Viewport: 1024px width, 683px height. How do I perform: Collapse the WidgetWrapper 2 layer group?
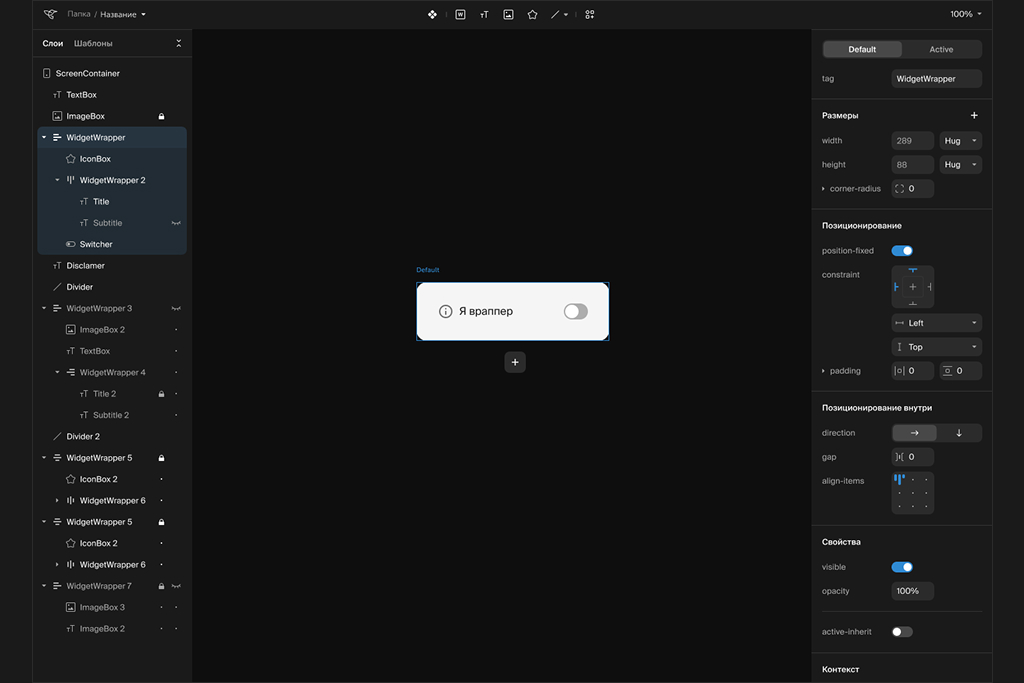[x=57, y=181]
